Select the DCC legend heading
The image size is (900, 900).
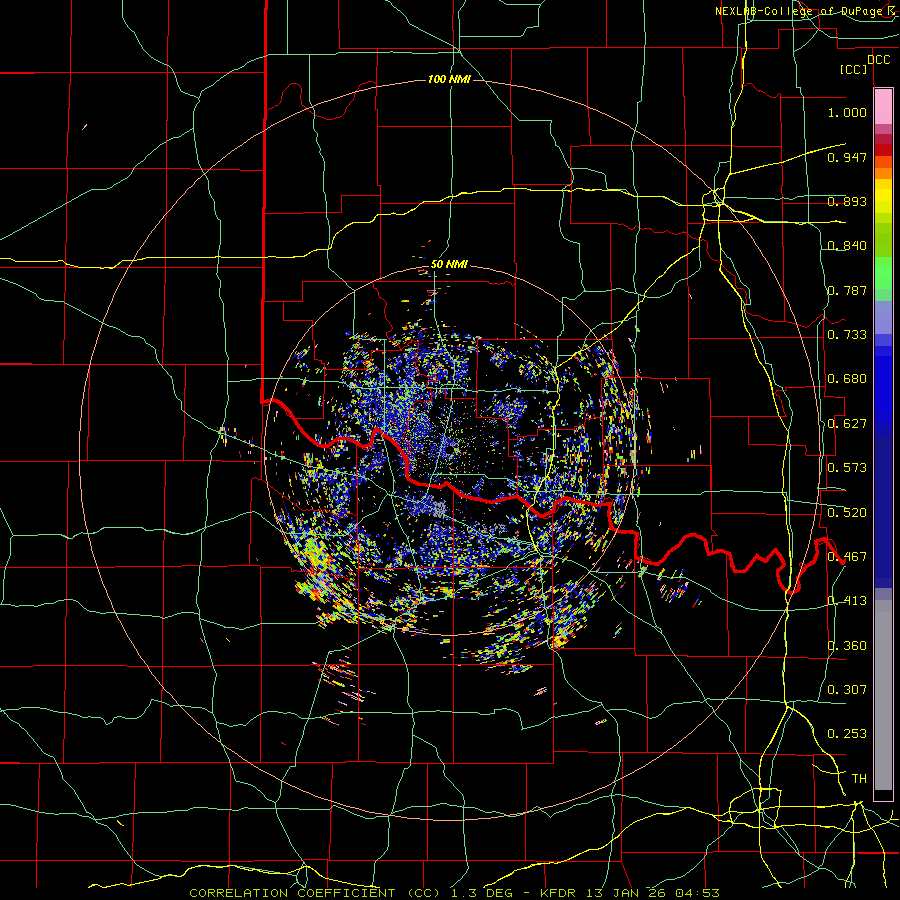(878, 60)
